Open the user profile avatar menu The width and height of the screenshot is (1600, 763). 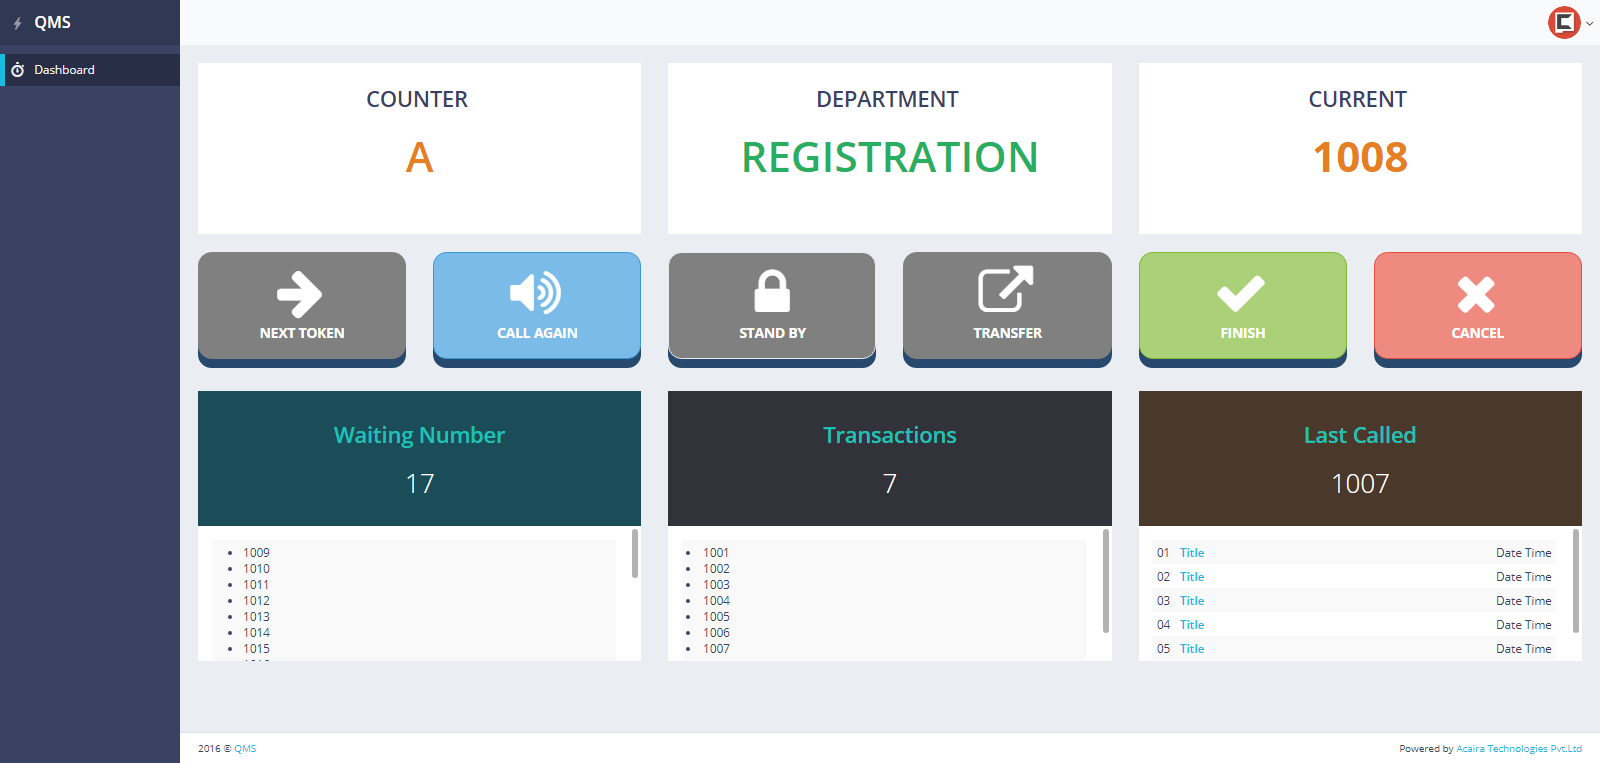coord(1564,22)
